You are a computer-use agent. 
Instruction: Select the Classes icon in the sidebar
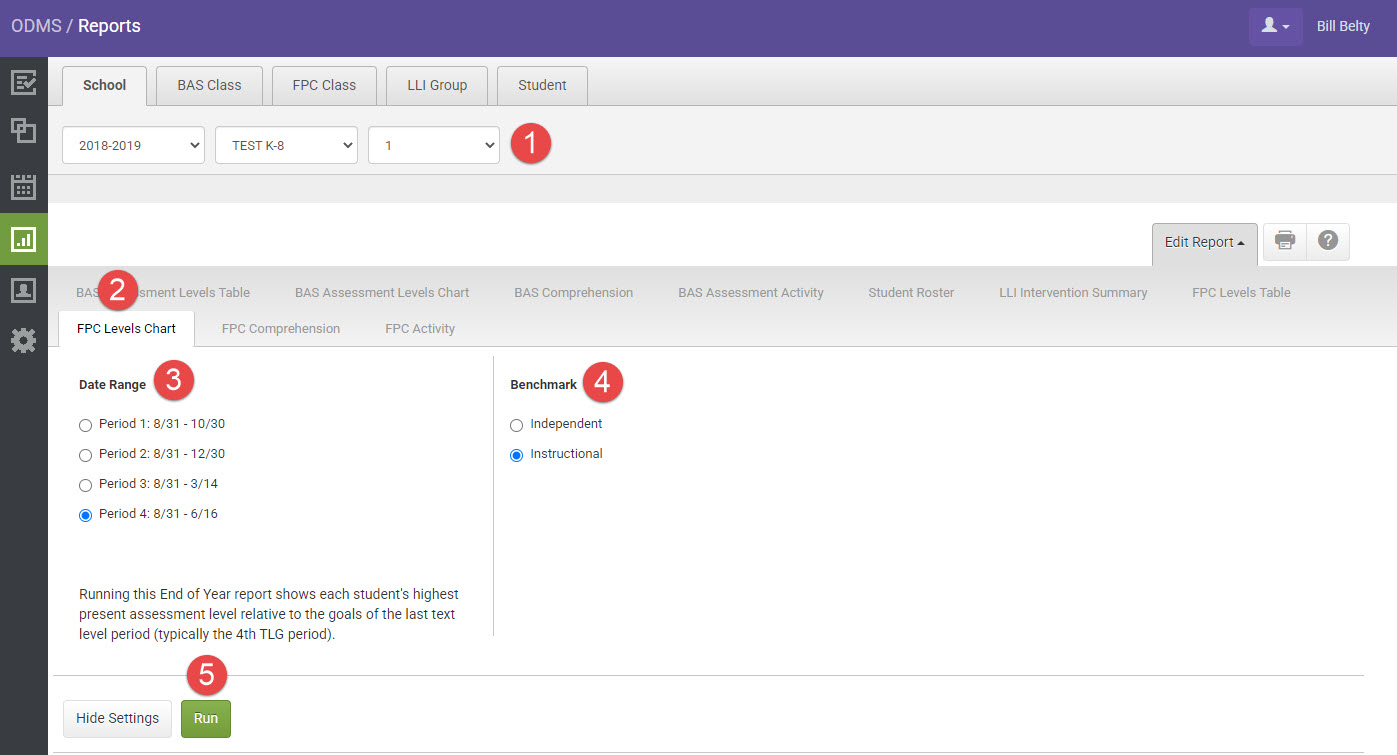tap(24, 131)
